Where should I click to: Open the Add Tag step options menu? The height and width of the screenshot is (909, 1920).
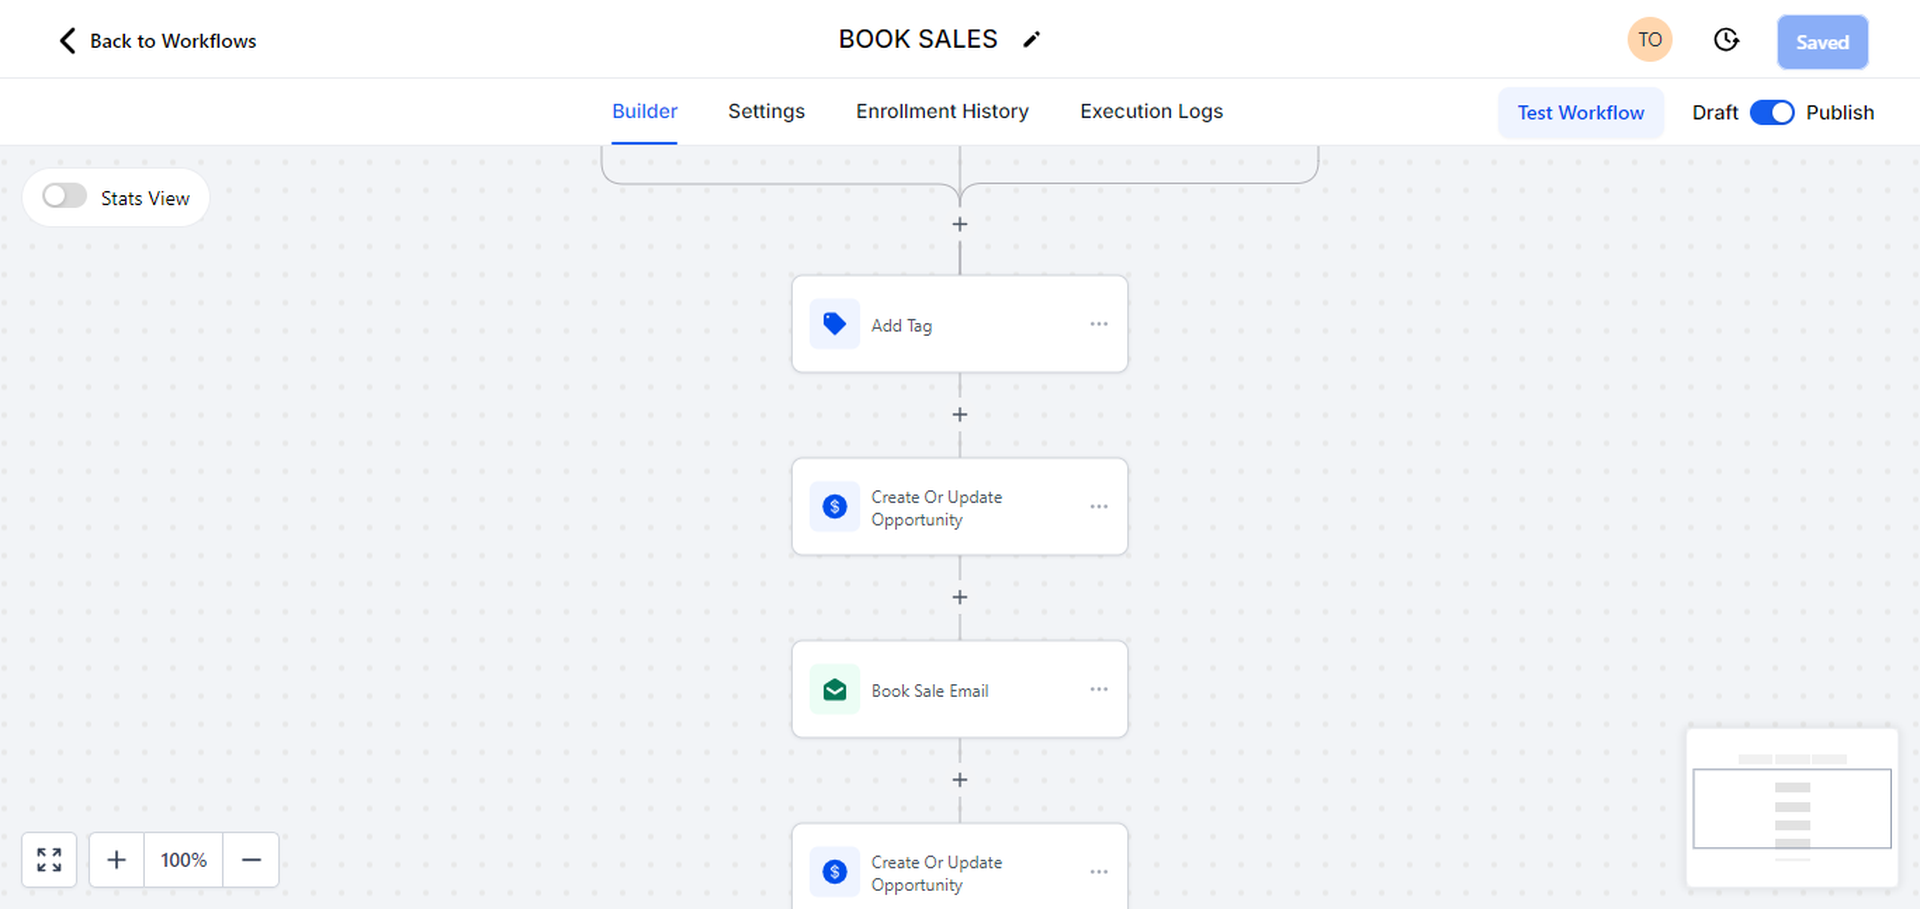pos(1099,324)
